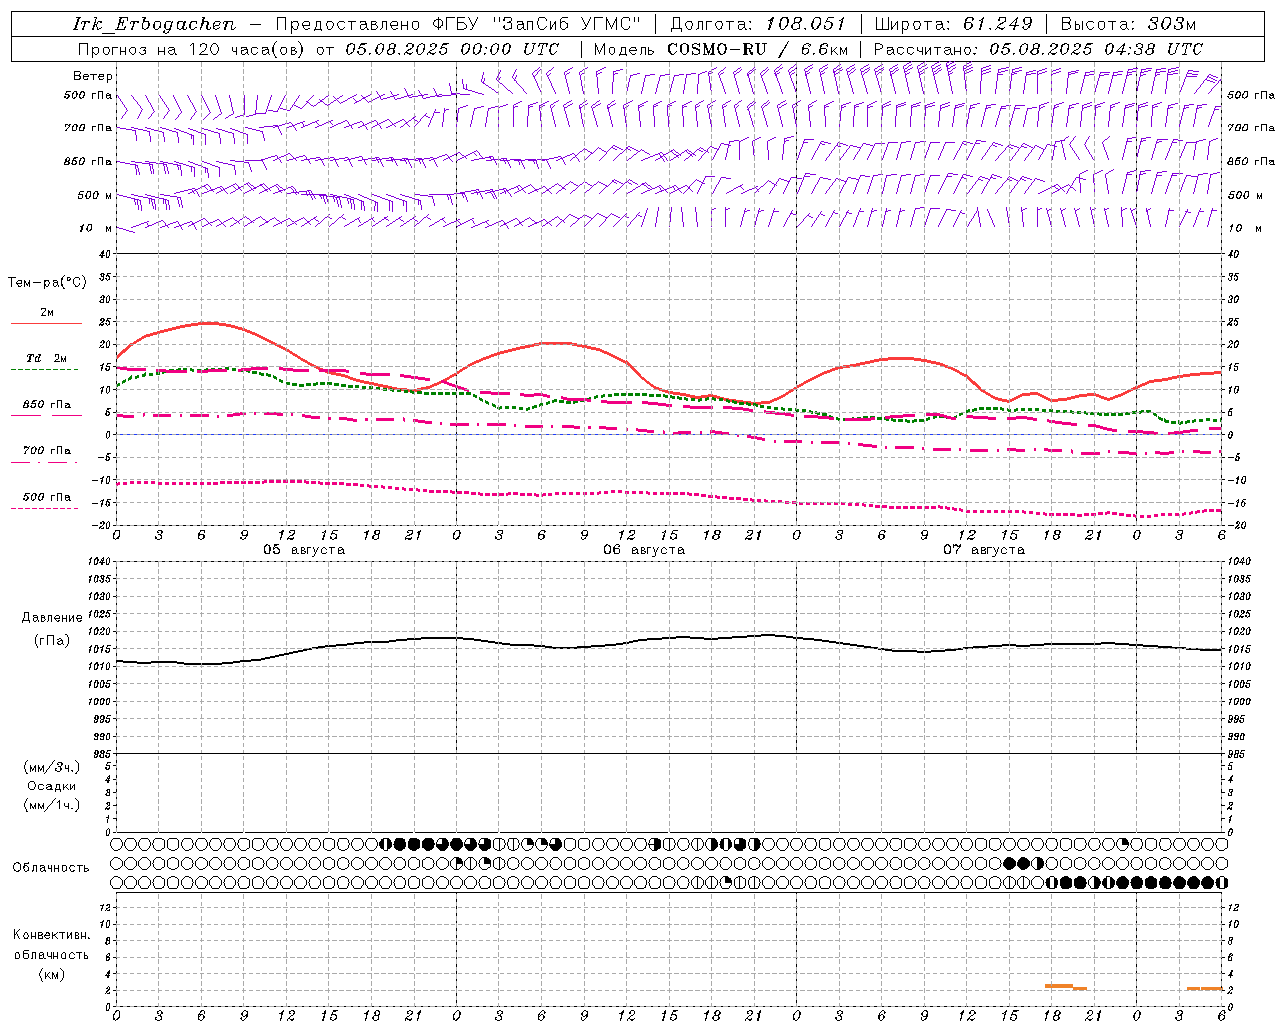
Task: Click the orange convective bar at chart's final hours
Action: 1205,989
